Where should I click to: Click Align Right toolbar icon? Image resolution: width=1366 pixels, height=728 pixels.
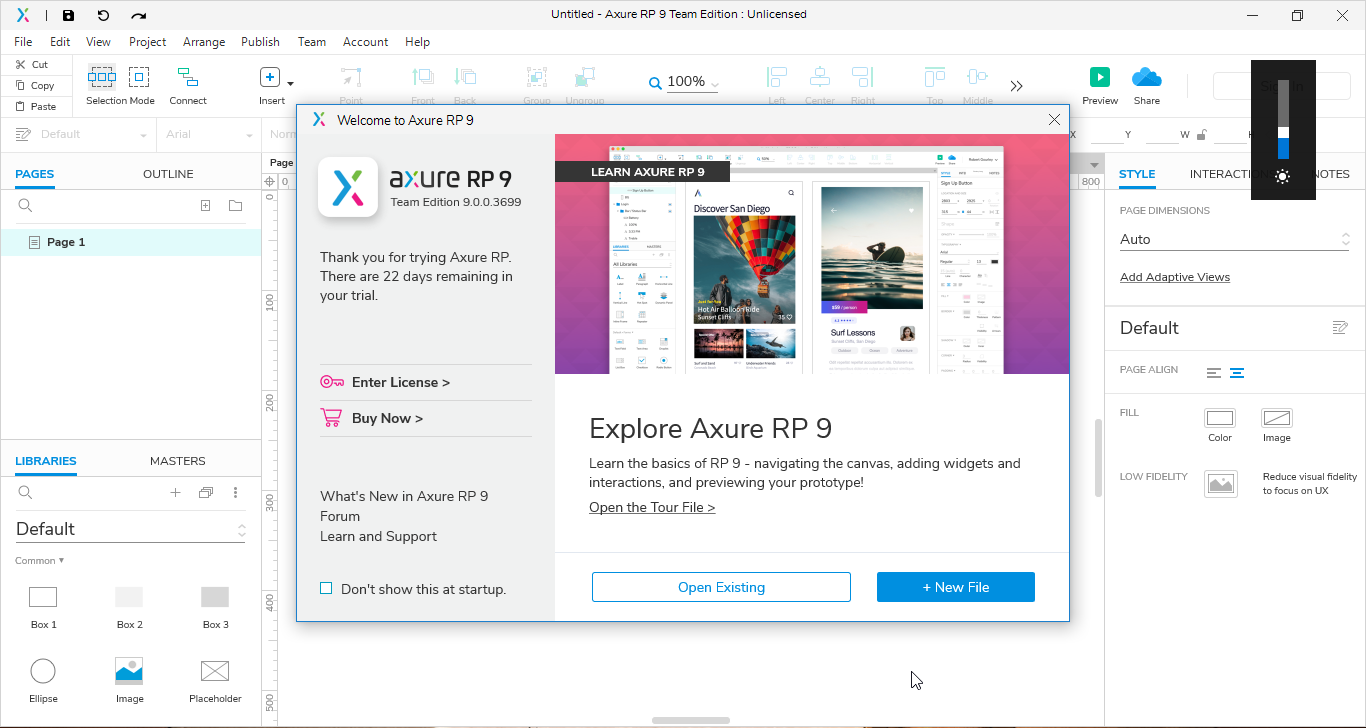(x=862, y=77)
